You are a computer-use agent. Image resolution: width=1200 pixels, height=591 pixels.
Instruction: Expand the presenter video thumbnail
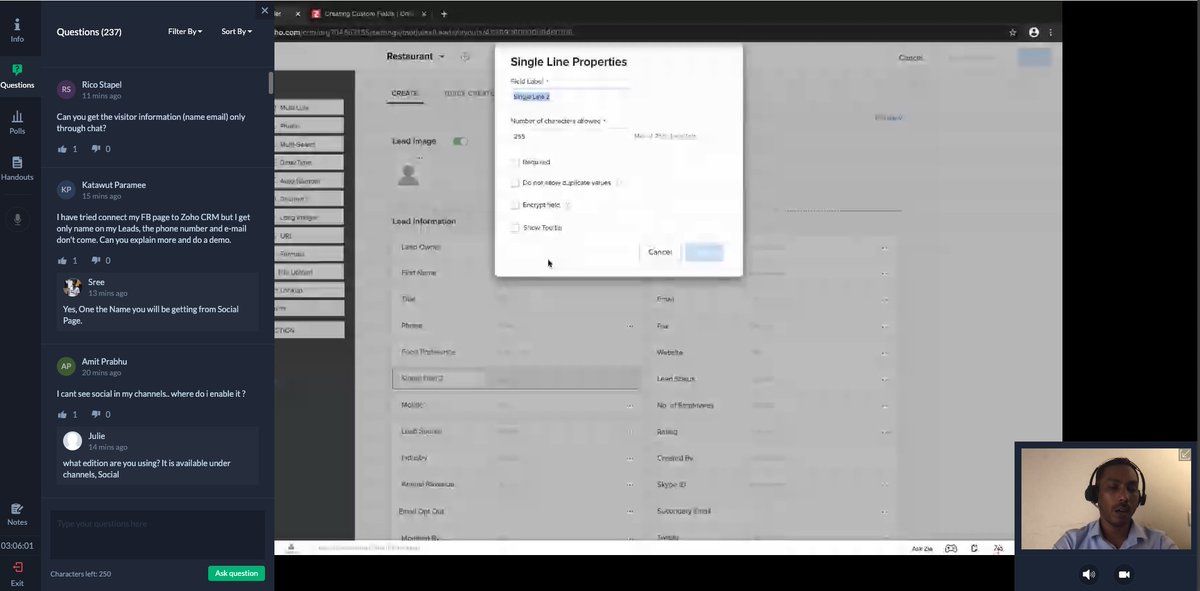tap(1185, 454)
